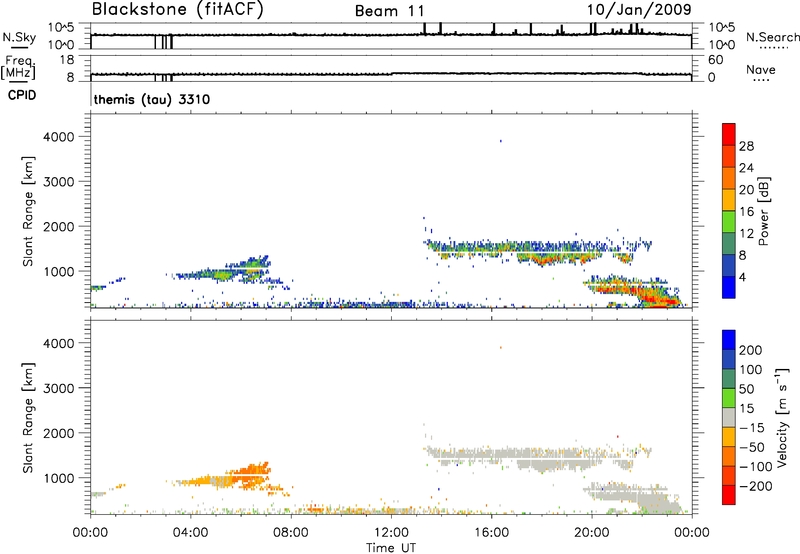
Task: Click the "28" label on power colorbar
Action: 746,146
